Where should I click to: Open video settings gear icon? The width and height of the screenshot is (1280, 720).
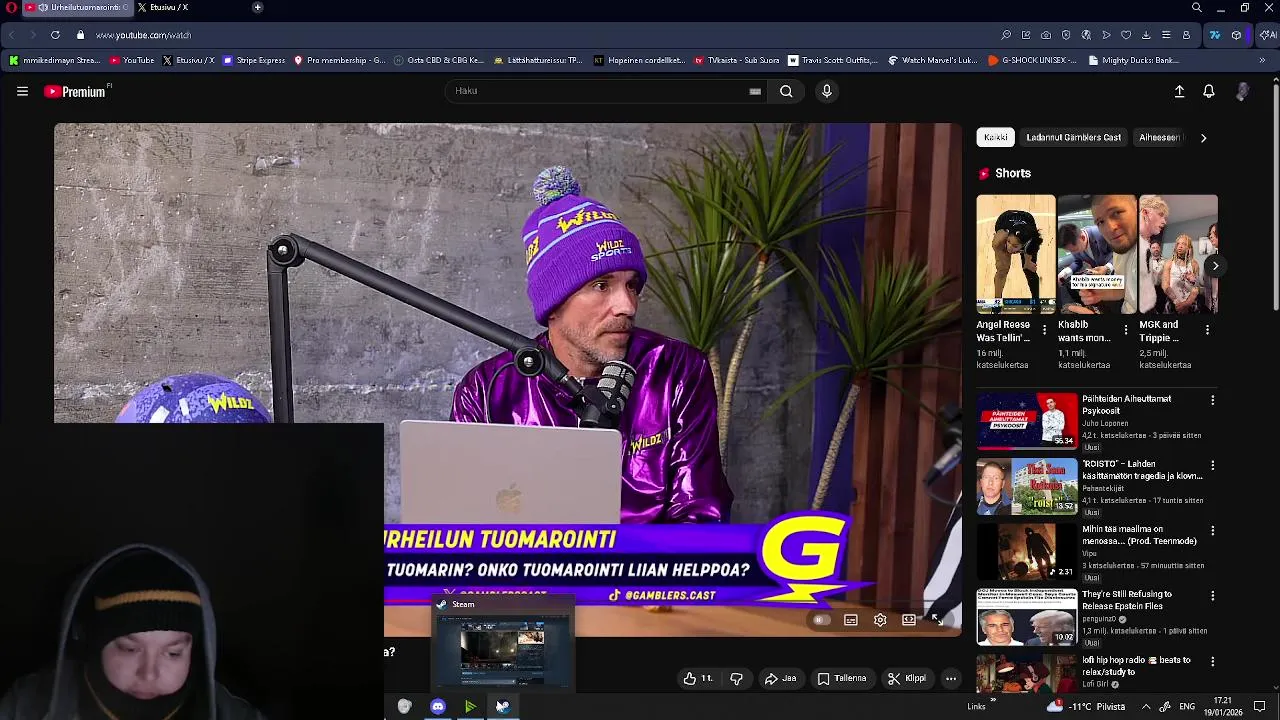(x=880, y=620)
